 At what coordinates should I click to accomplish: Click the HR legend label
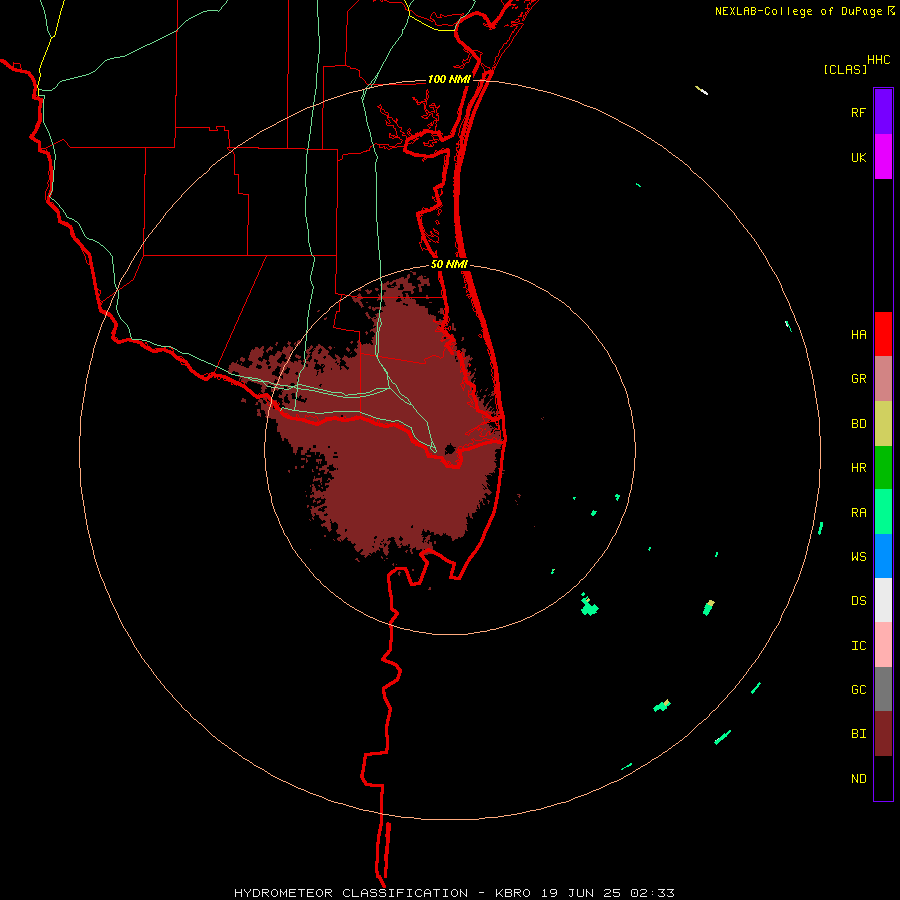858,468
